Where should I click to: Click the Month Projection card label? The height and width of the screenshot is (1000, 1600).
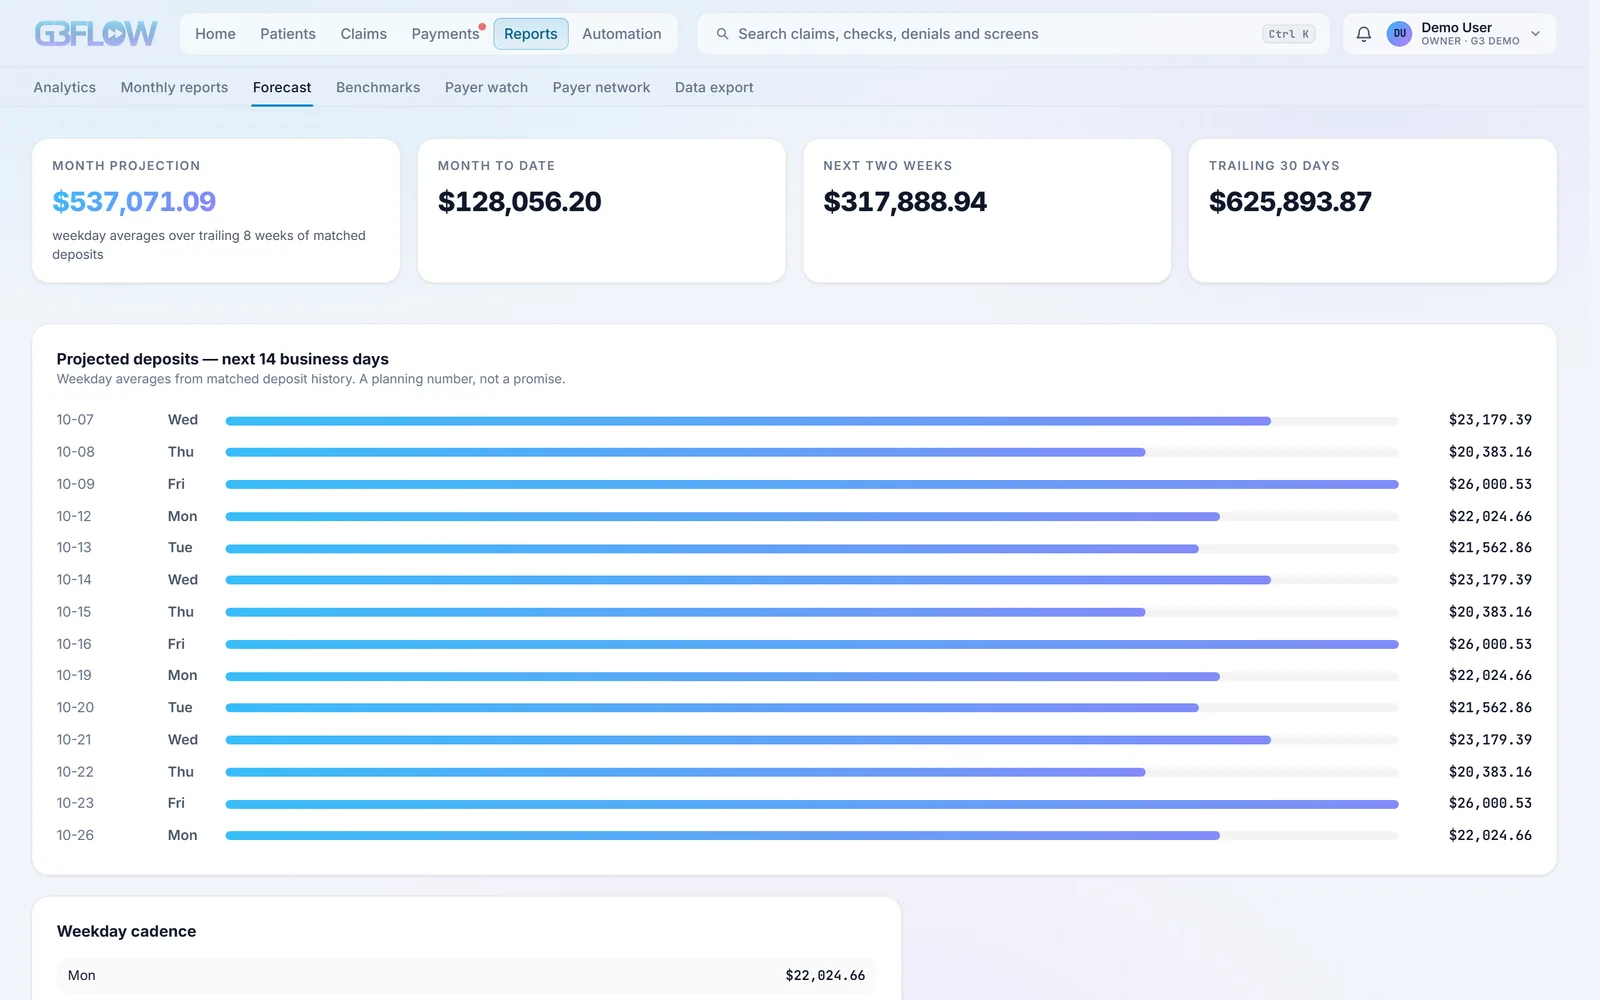(126, 166)
